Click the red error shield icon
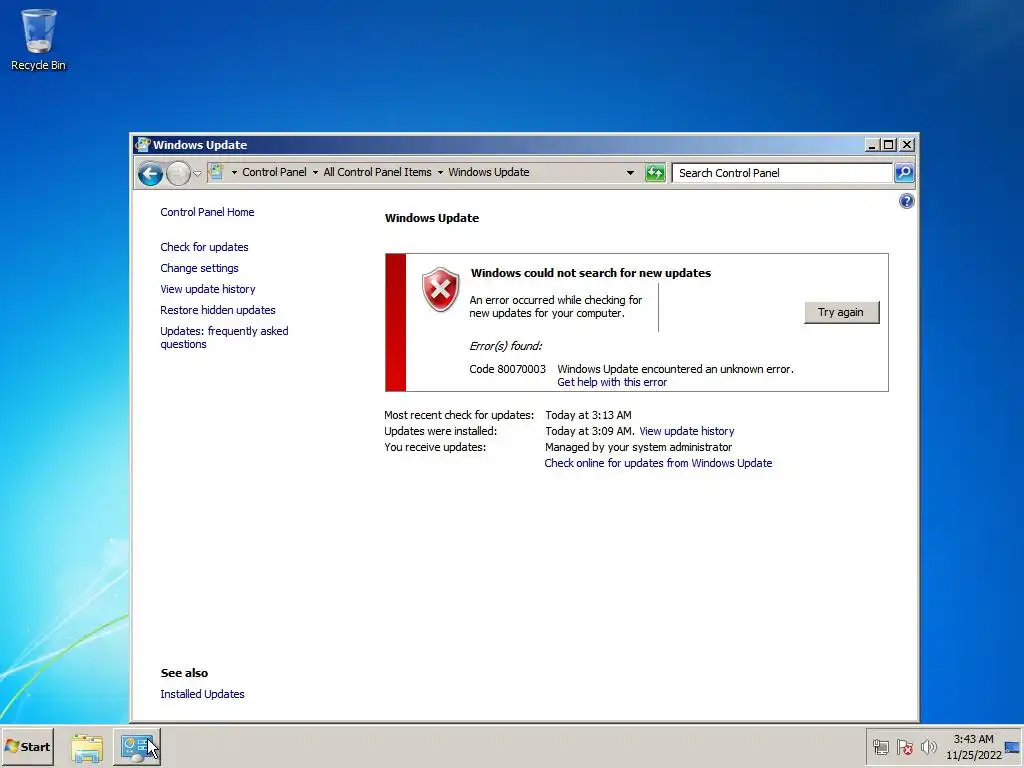 pos(441,289)
